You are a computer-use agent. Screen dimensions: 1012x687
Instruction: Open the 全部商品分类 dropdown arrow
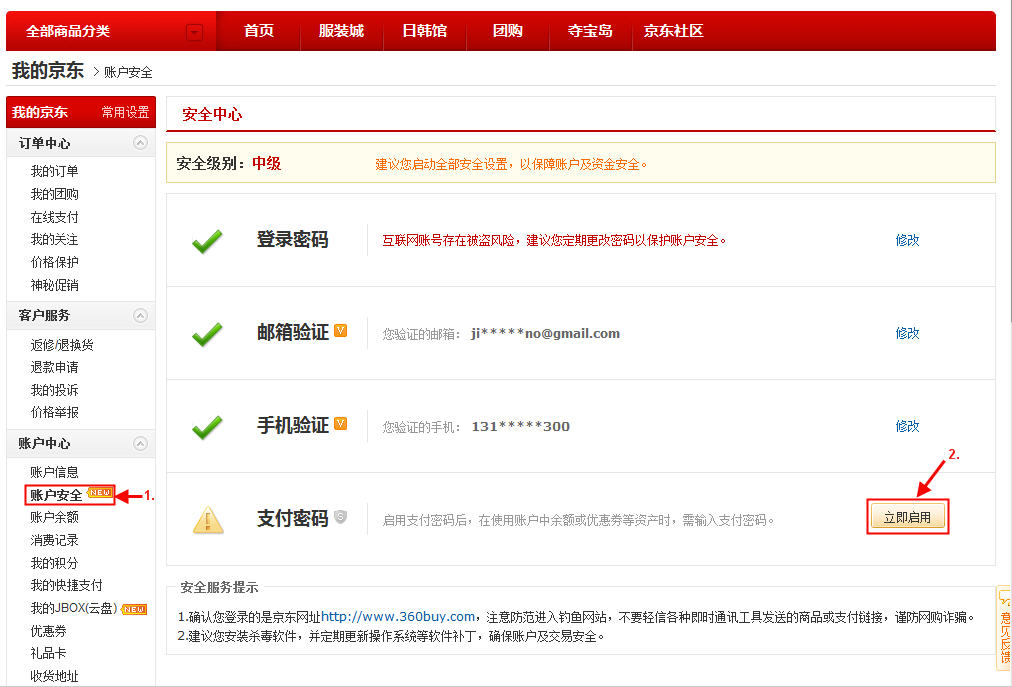pyautogui.click(x=194, y=32)
